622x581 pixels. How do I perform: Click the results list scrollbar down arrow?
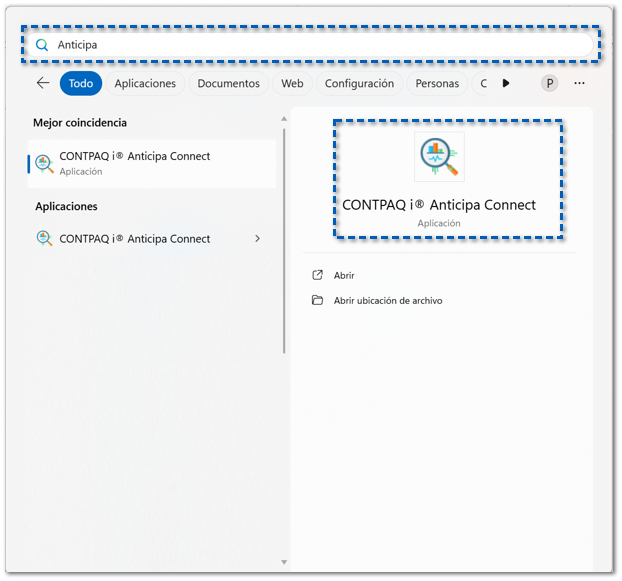tap(284, 562)
